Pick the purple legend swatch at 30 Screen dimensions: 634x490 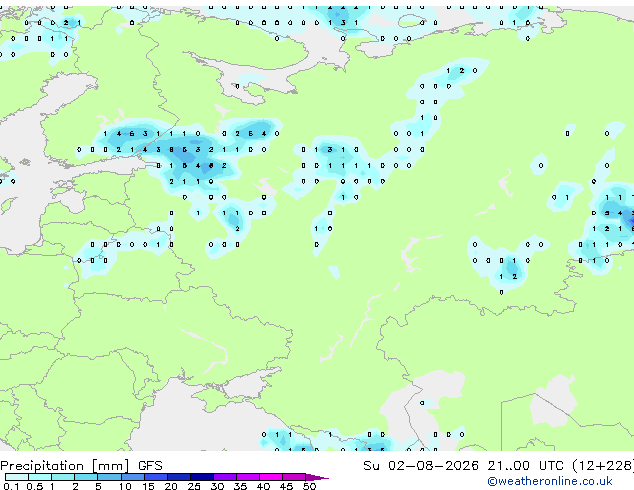click(x=225, y=477)
